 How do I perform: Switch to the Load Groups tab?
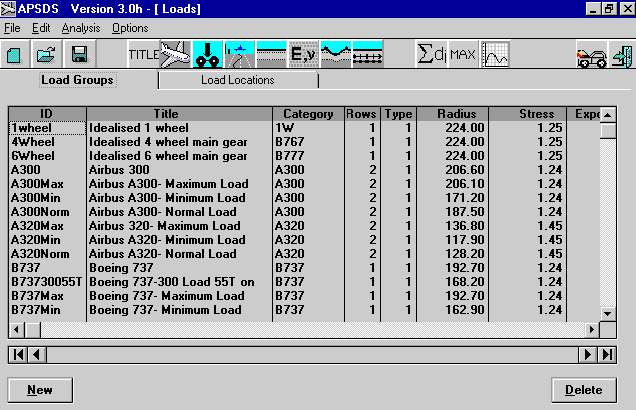(x=77, y=80)
